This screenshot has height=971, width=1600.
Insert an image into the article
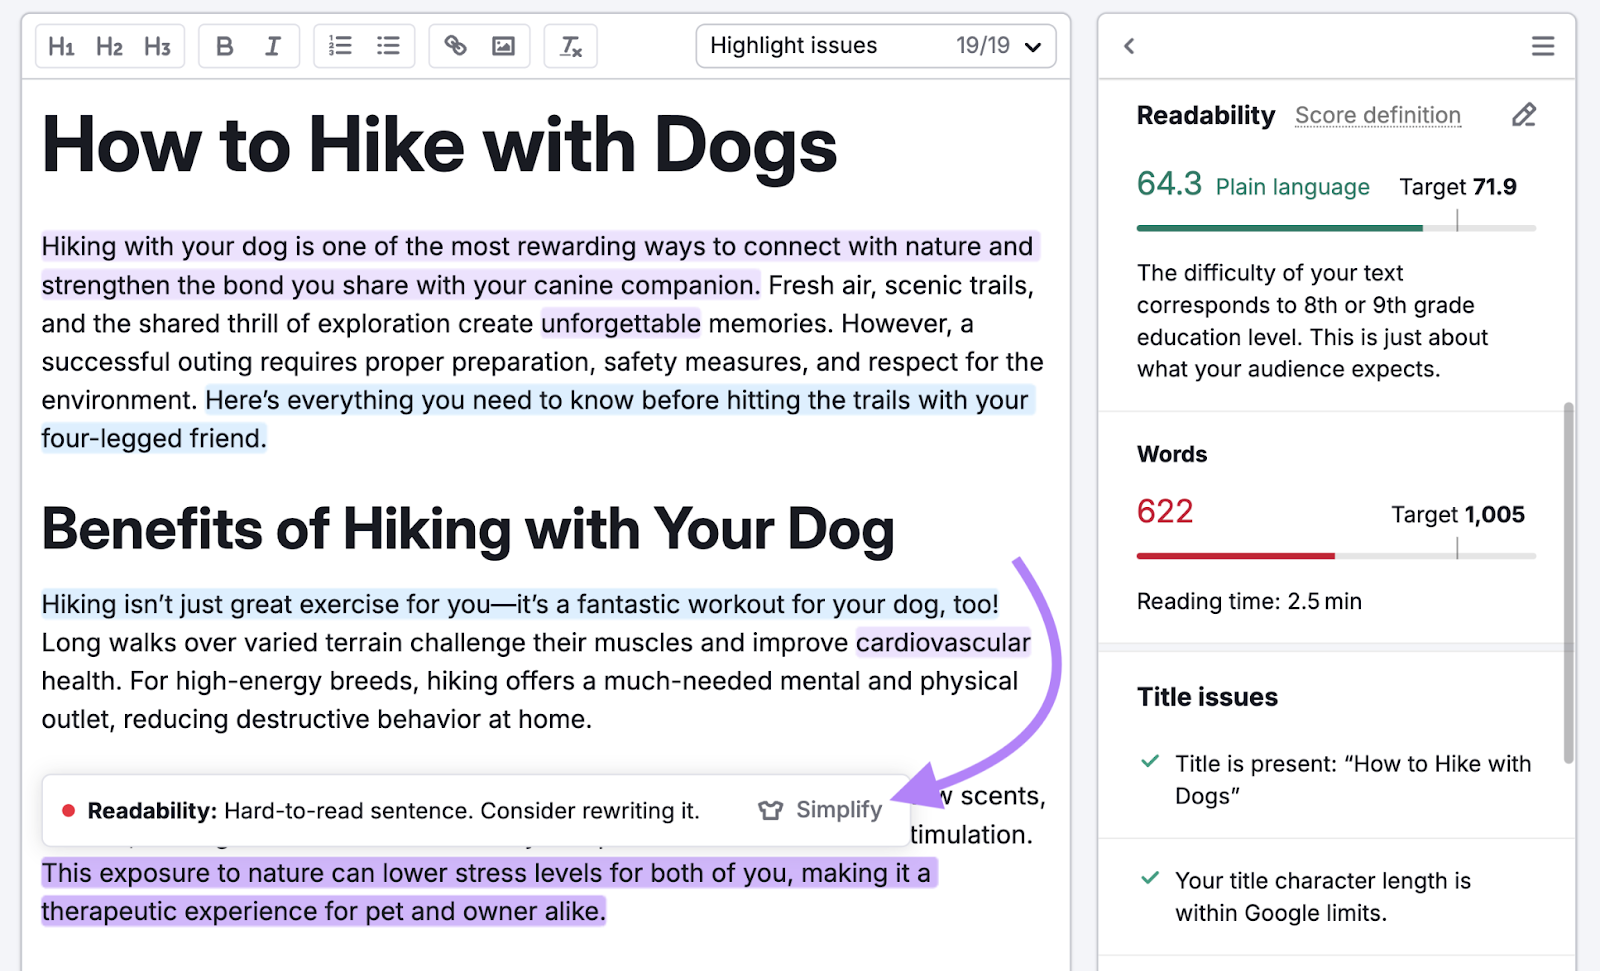pyautogui.click(x=504, y=45)
